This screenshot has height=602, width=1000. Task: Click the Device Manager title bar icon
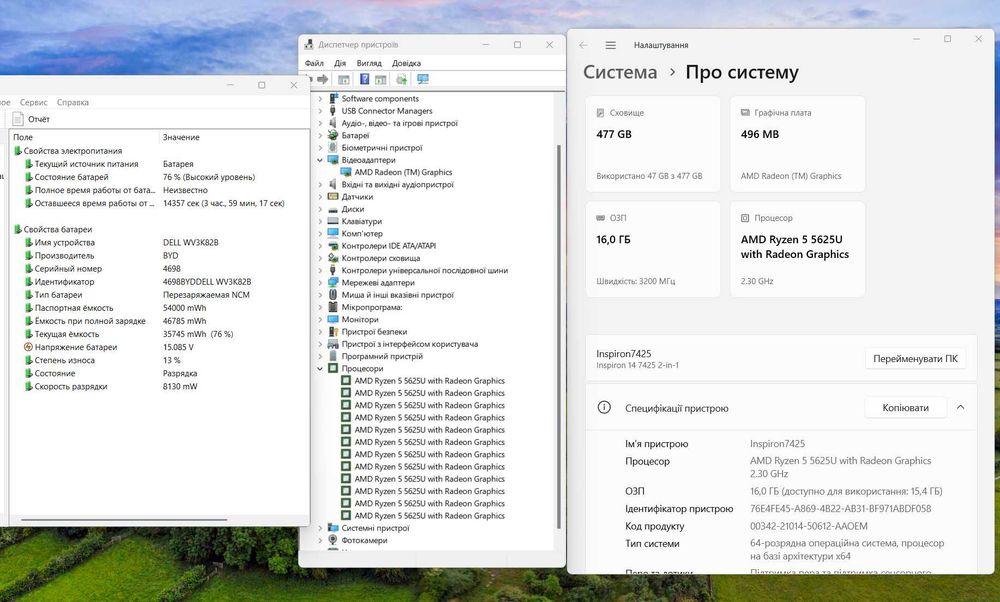pyautogui.click(x=309, y=45)
